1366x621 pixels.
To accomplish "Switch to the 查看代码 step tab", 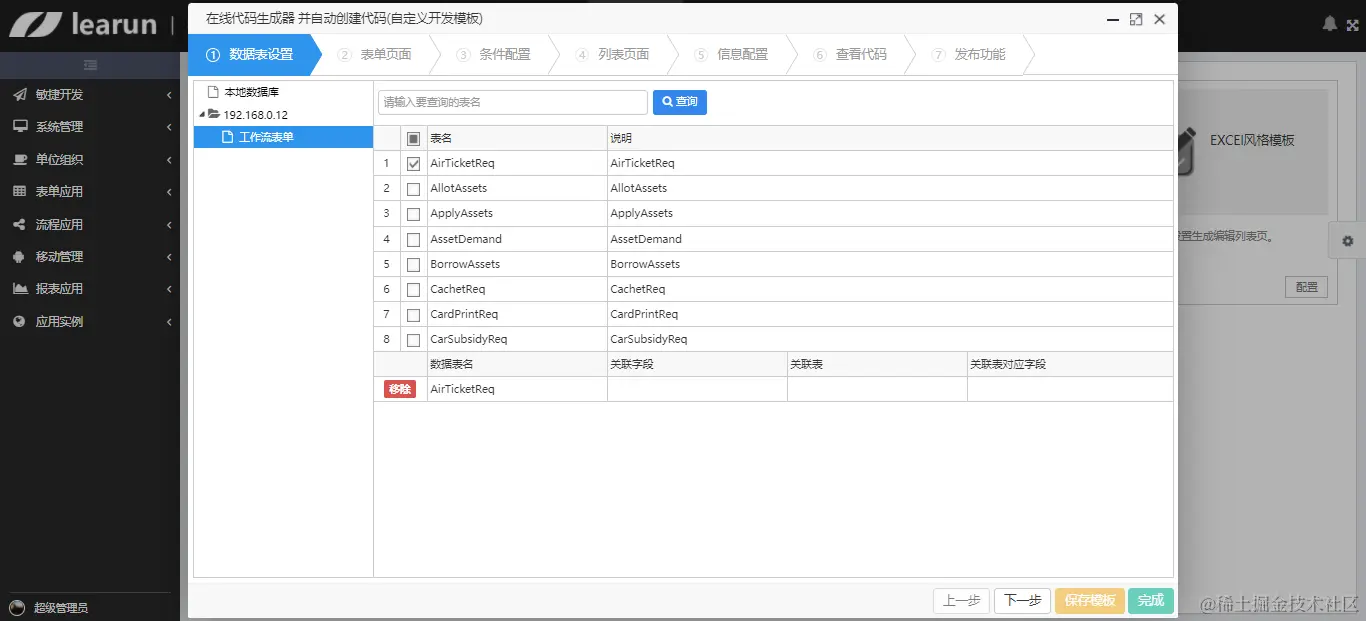I will (862, 55).
